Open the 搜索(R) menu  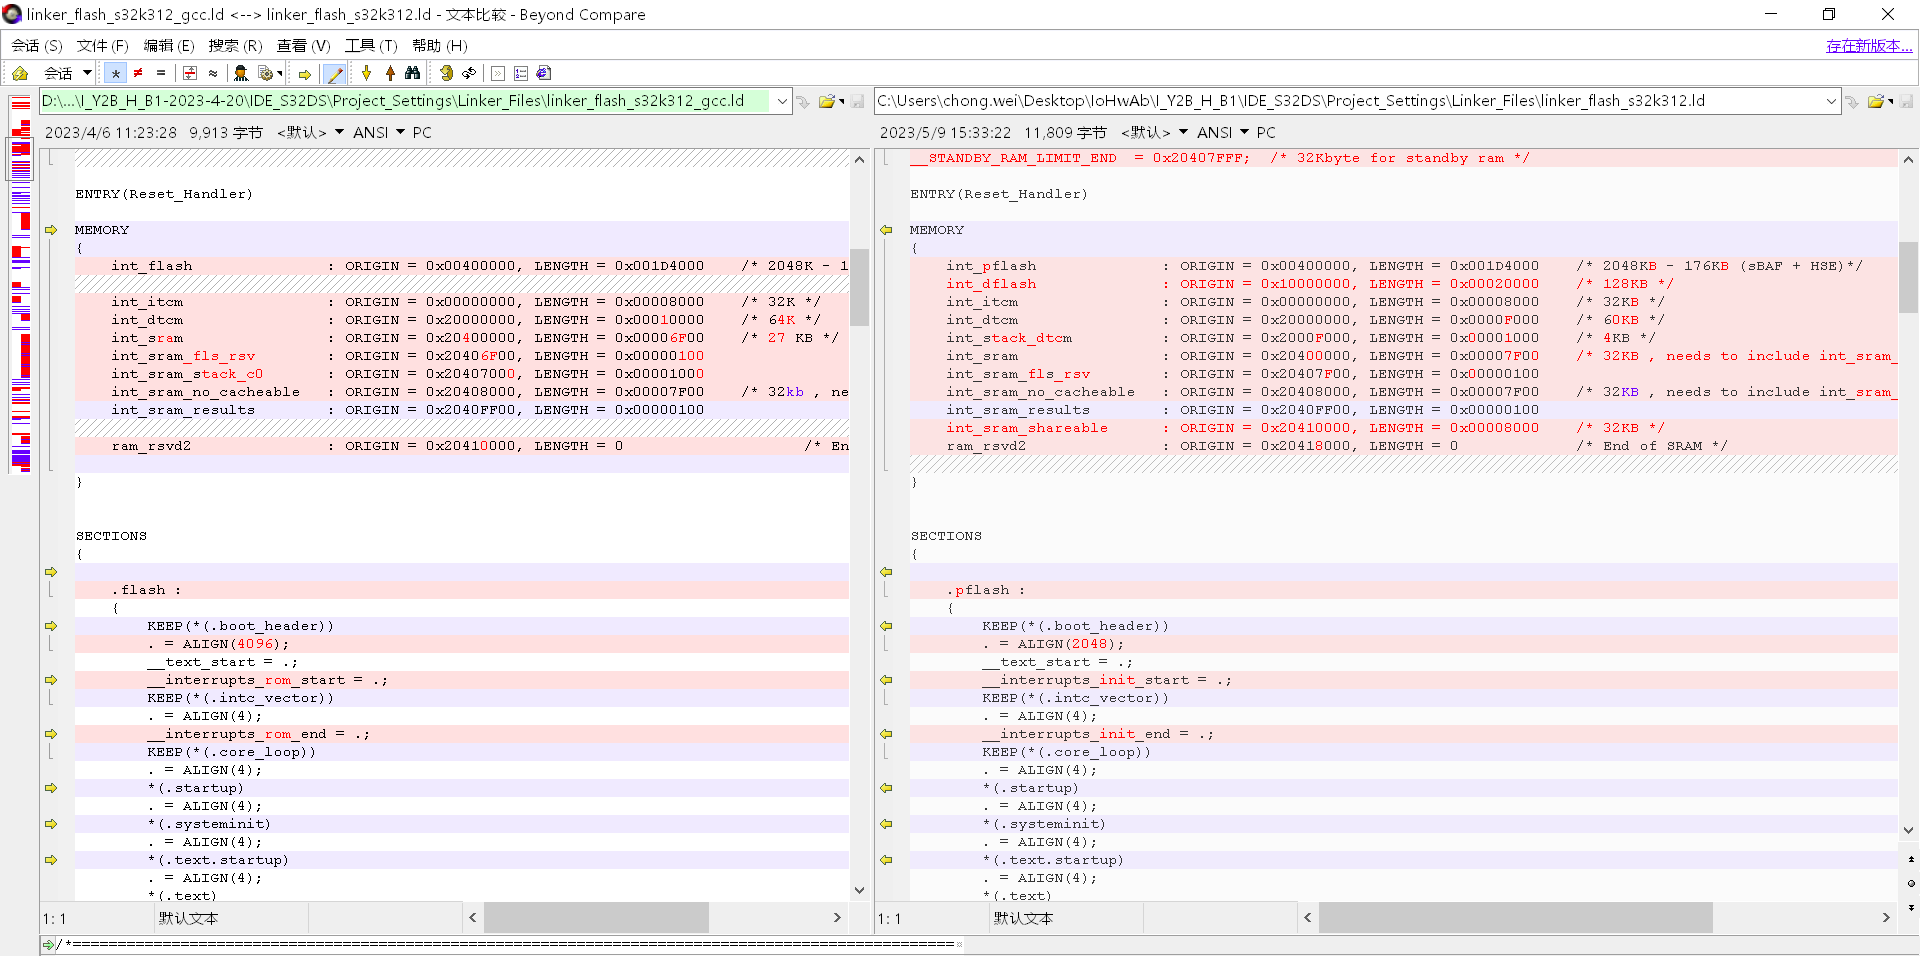(235, 45)
